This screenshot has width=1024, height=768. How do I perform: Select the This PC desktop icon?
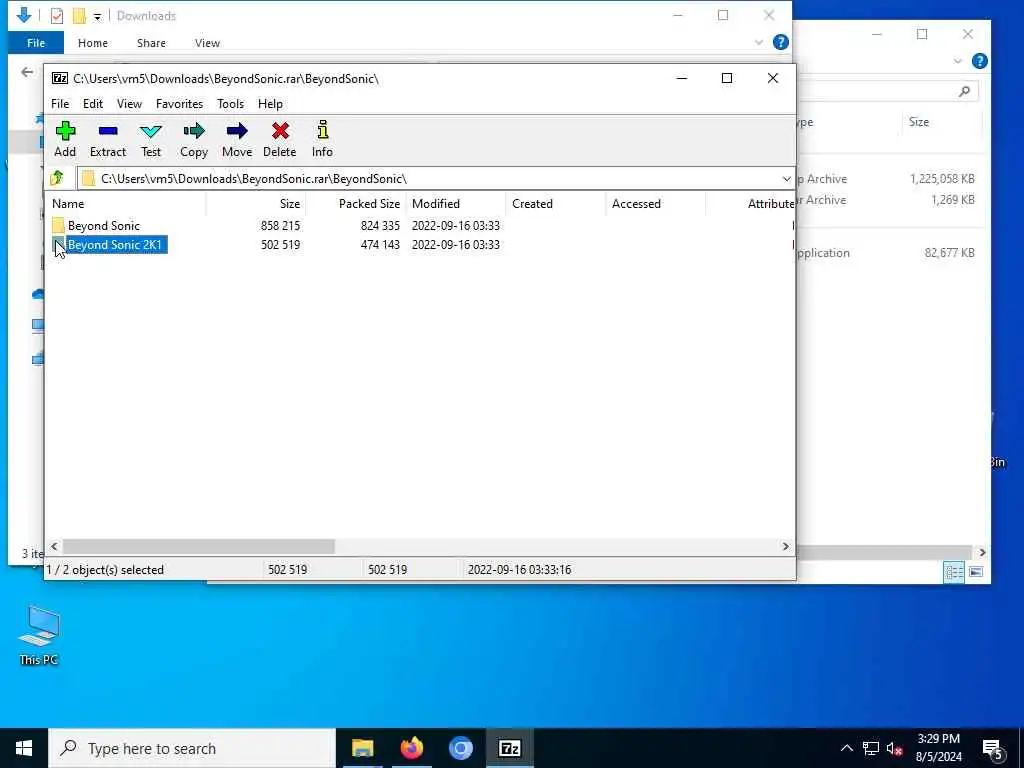39,635
